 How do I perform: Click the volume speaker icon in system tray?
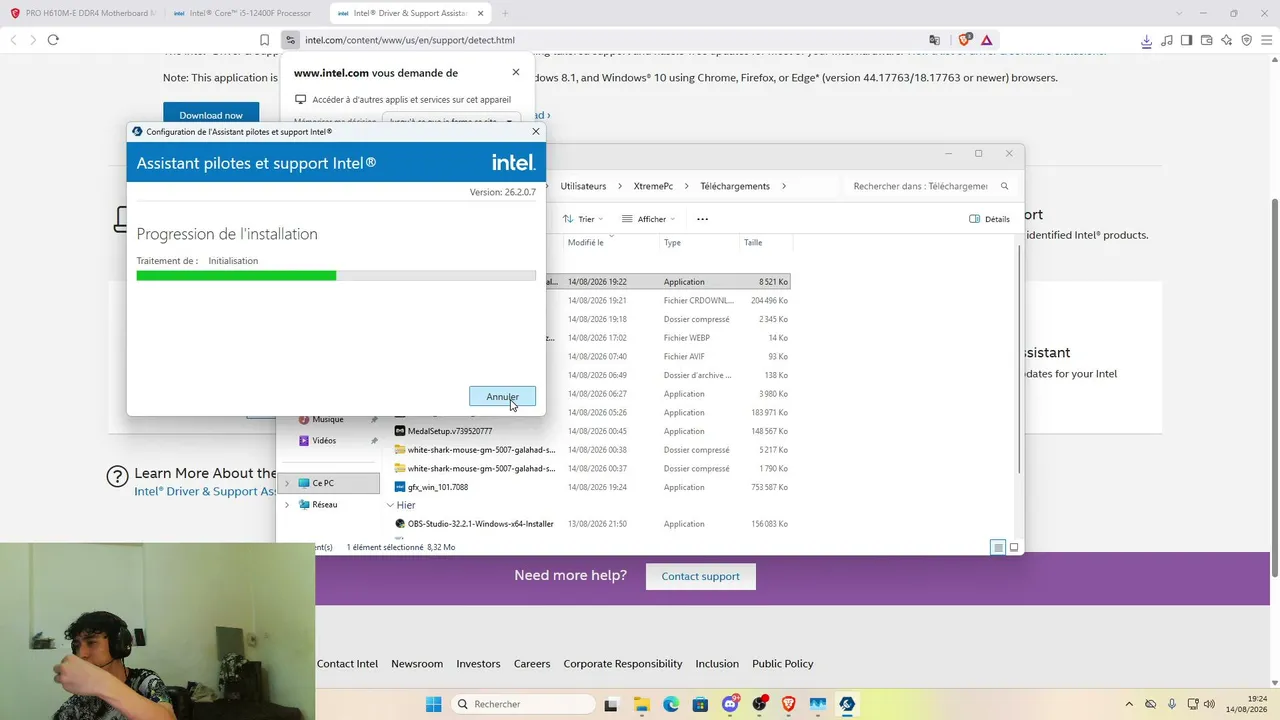(x=1210, y=704)
